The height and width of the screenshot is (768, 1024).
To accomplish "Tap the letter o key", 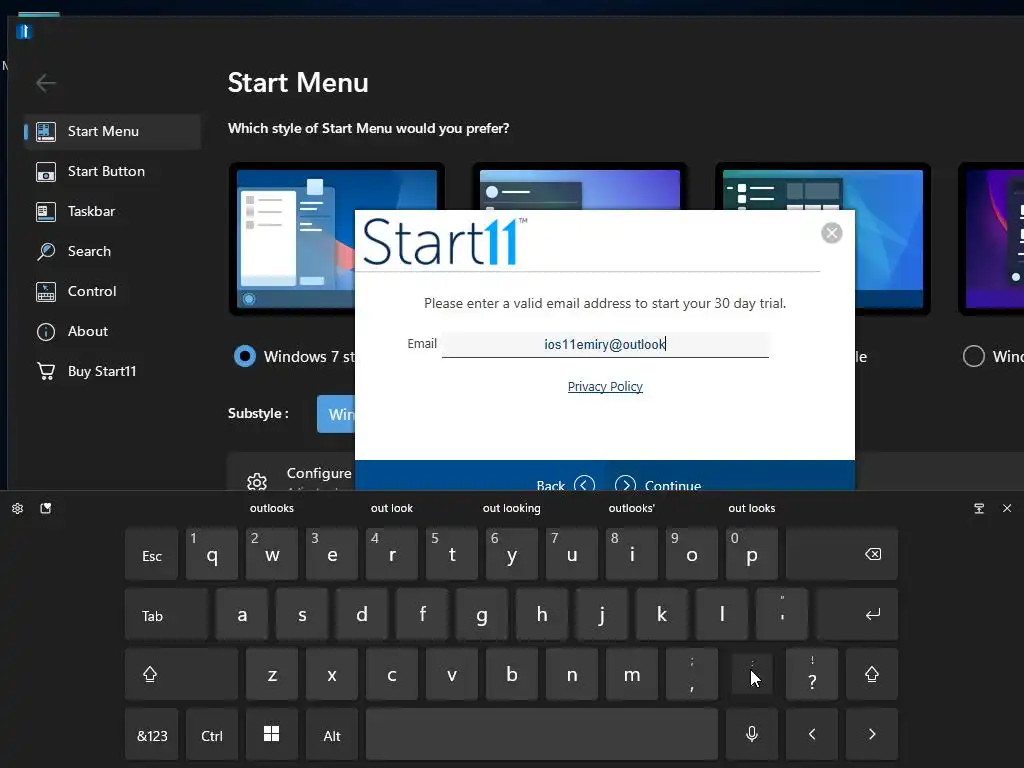I will (692, 554).
